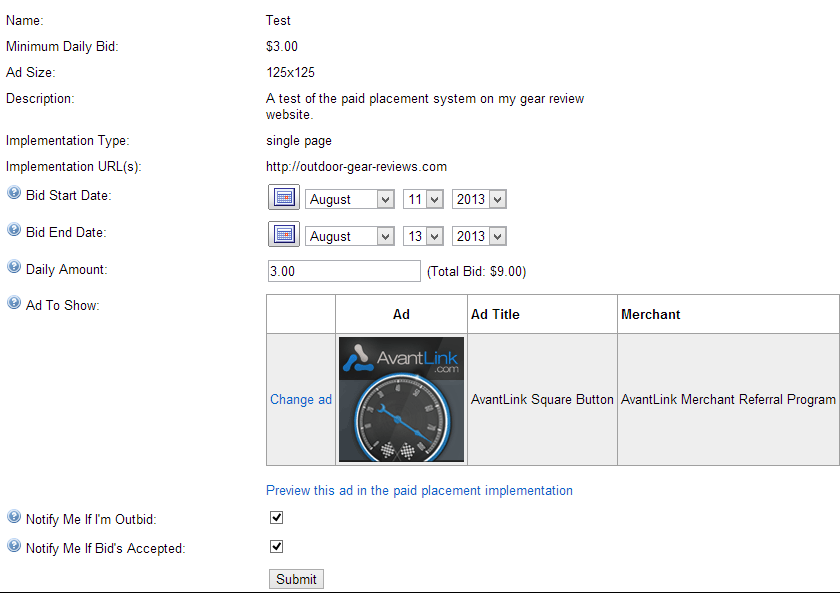Open the Bid Start Date calendar picker
The height and width of the screenshot is (593, 840).
284,198
